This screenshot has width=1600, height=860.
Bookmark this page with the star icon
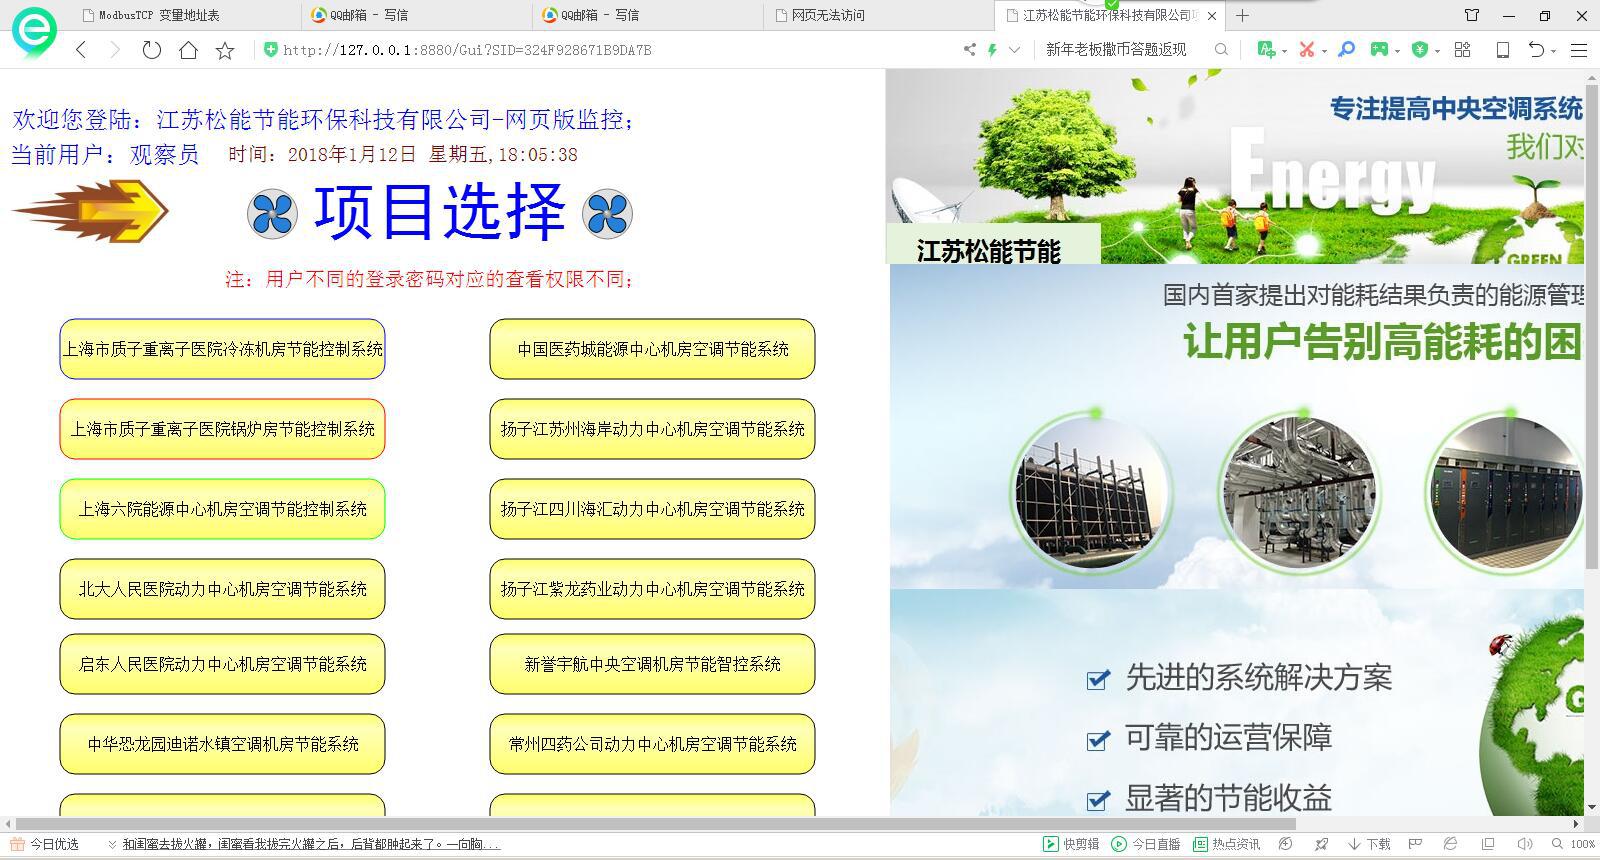click(x=225, y=50)
